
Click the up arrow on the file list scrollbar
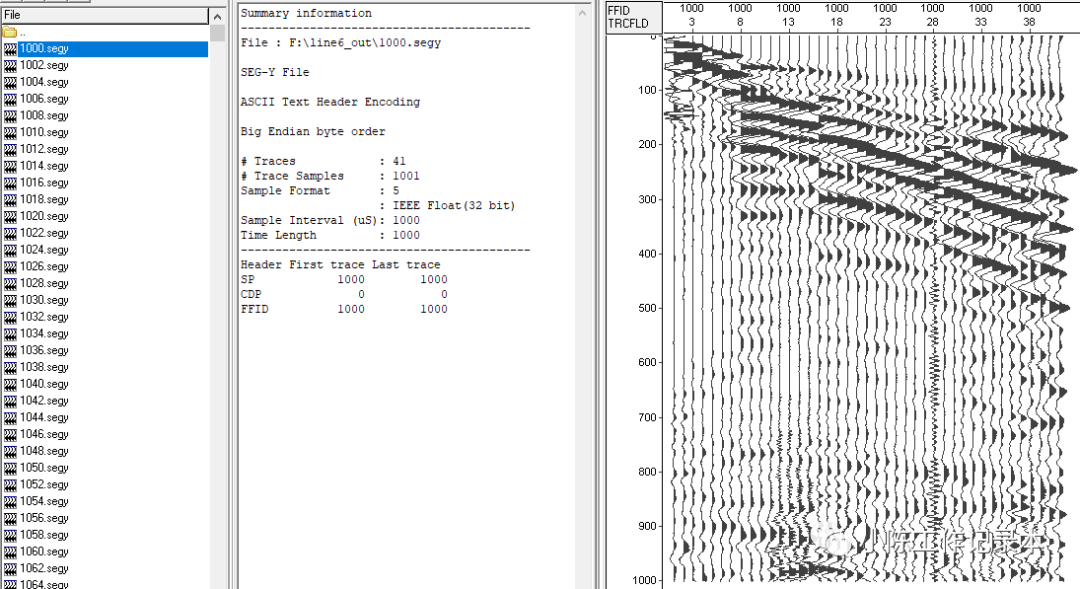pyautogui.click(x=218, y=15)
